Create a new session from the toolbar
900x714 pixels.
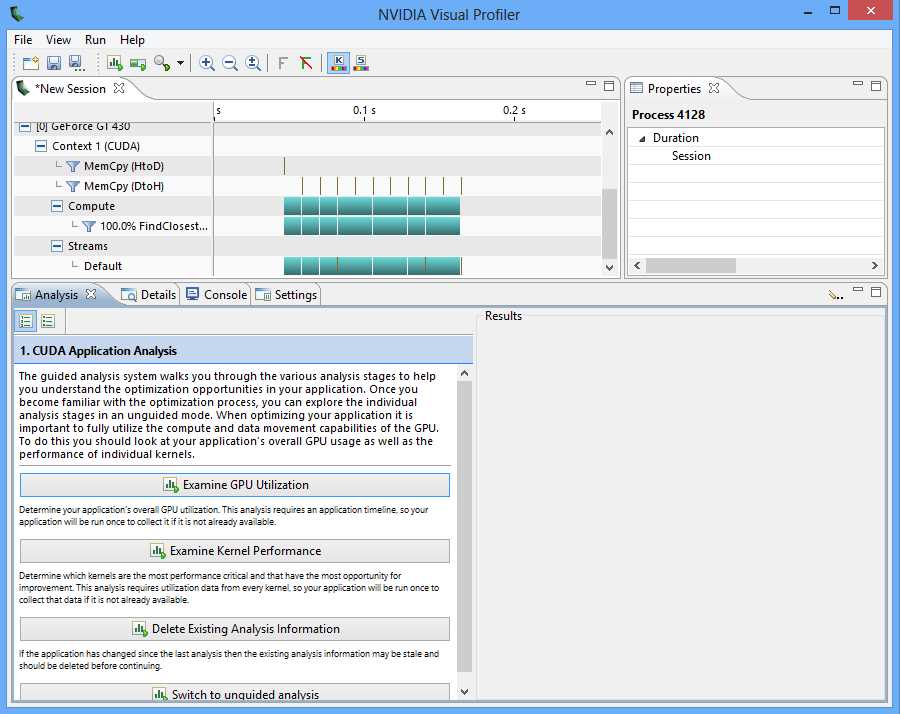click(x=30, y=63)
